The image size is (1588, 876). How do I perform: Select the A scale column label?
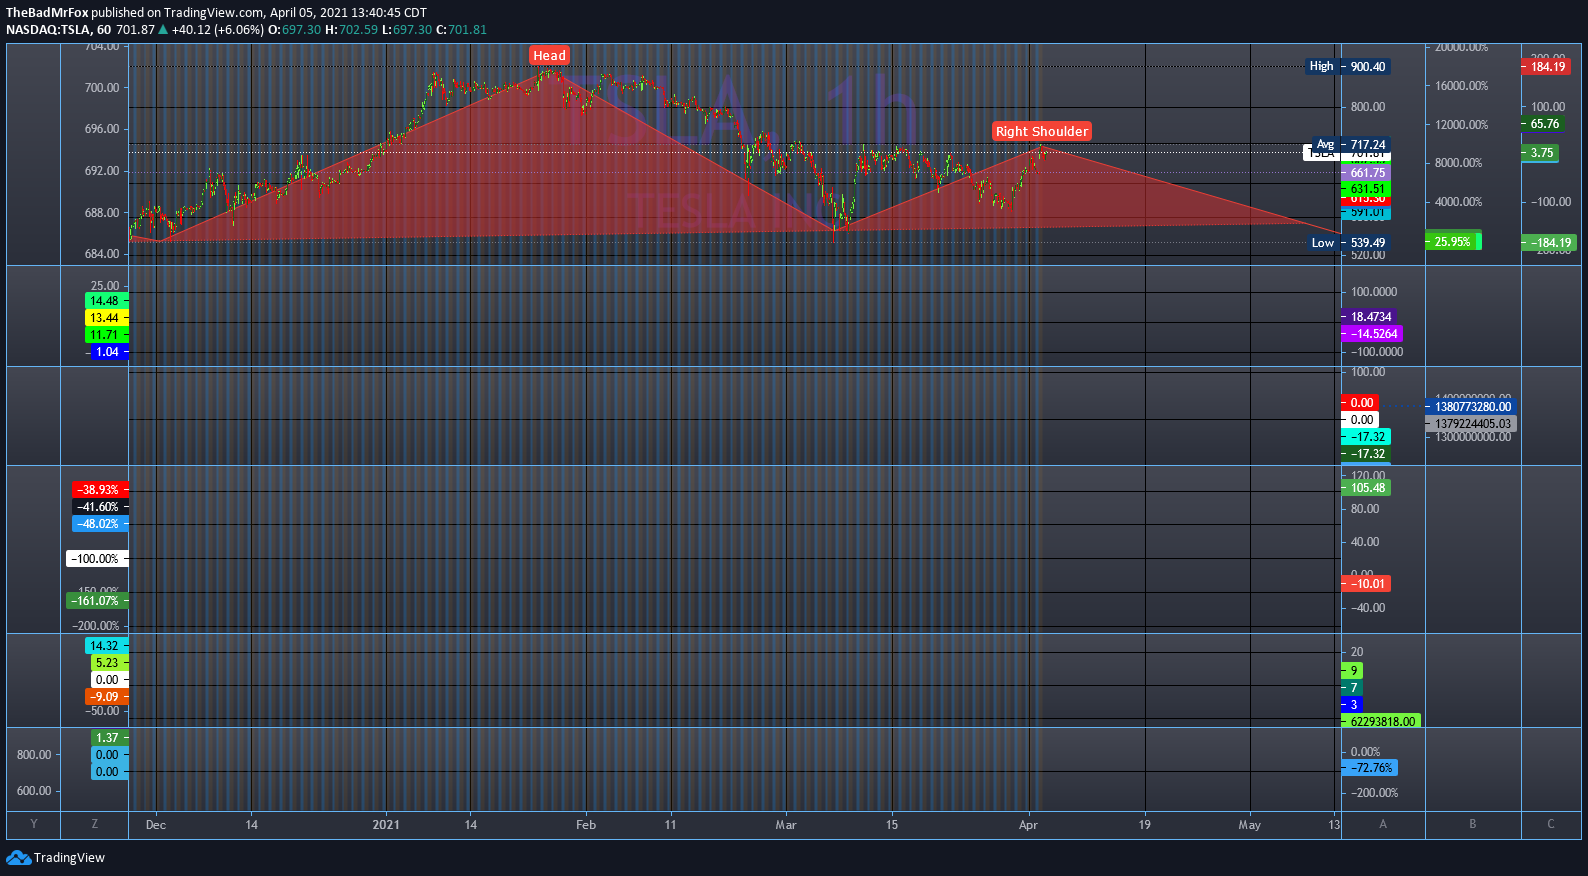point(1383,824)
